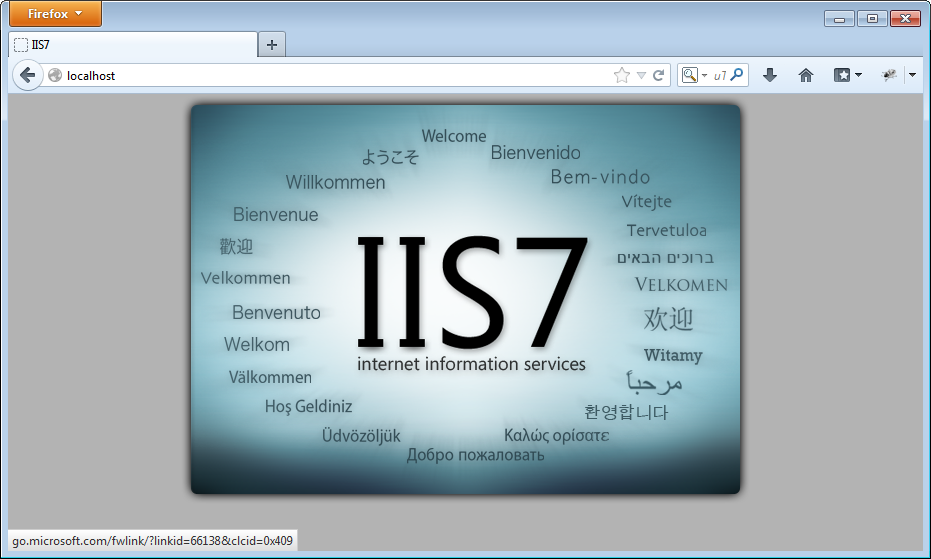Click the 'Willkommen' text
Screen dimensions: 931x559
point(335,182)
